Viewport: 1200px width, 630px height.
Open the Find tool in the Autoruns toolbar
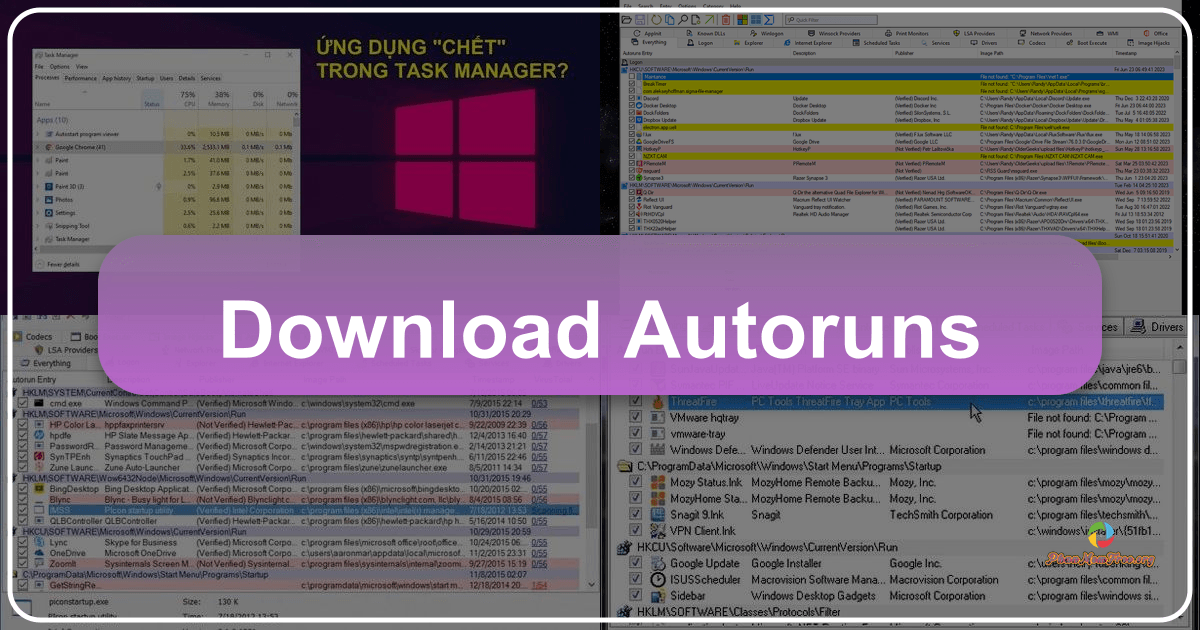pyautogui.click(x=684, y=20)
